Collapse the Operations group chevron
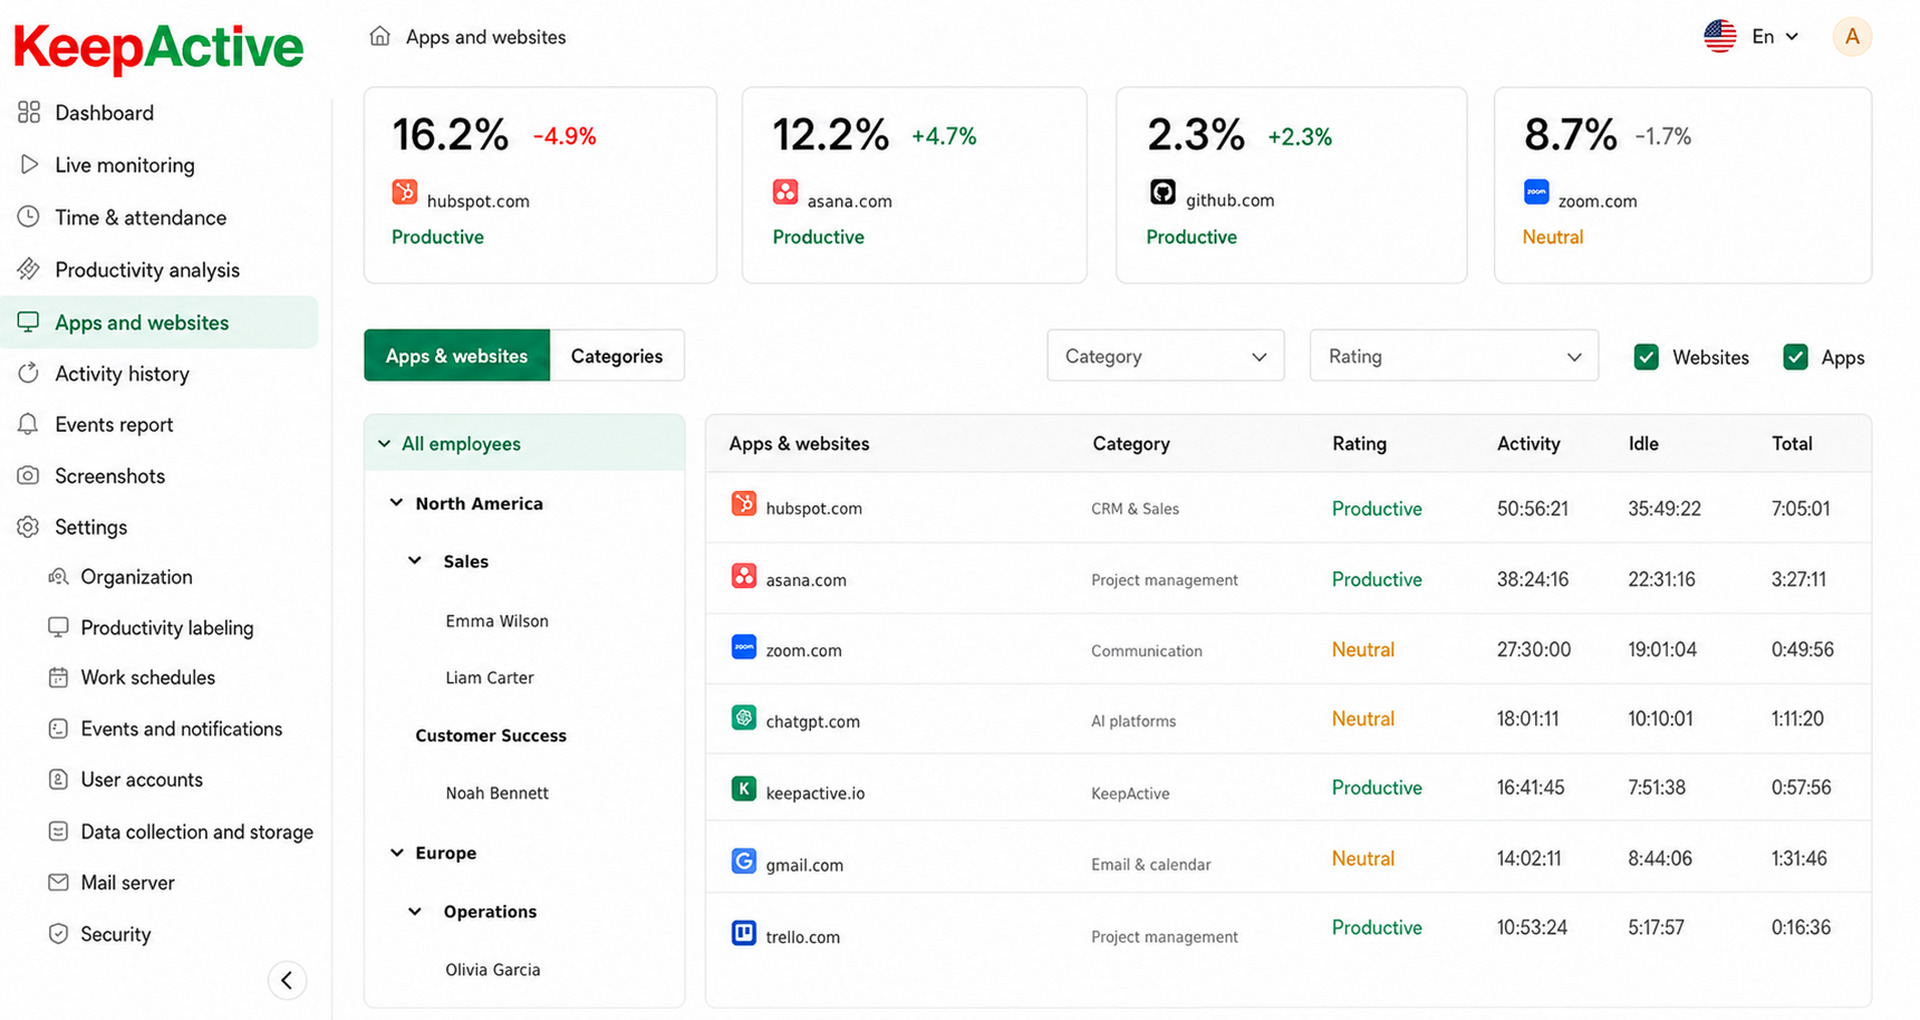The image size is (1920, 1020). (415, 911)
